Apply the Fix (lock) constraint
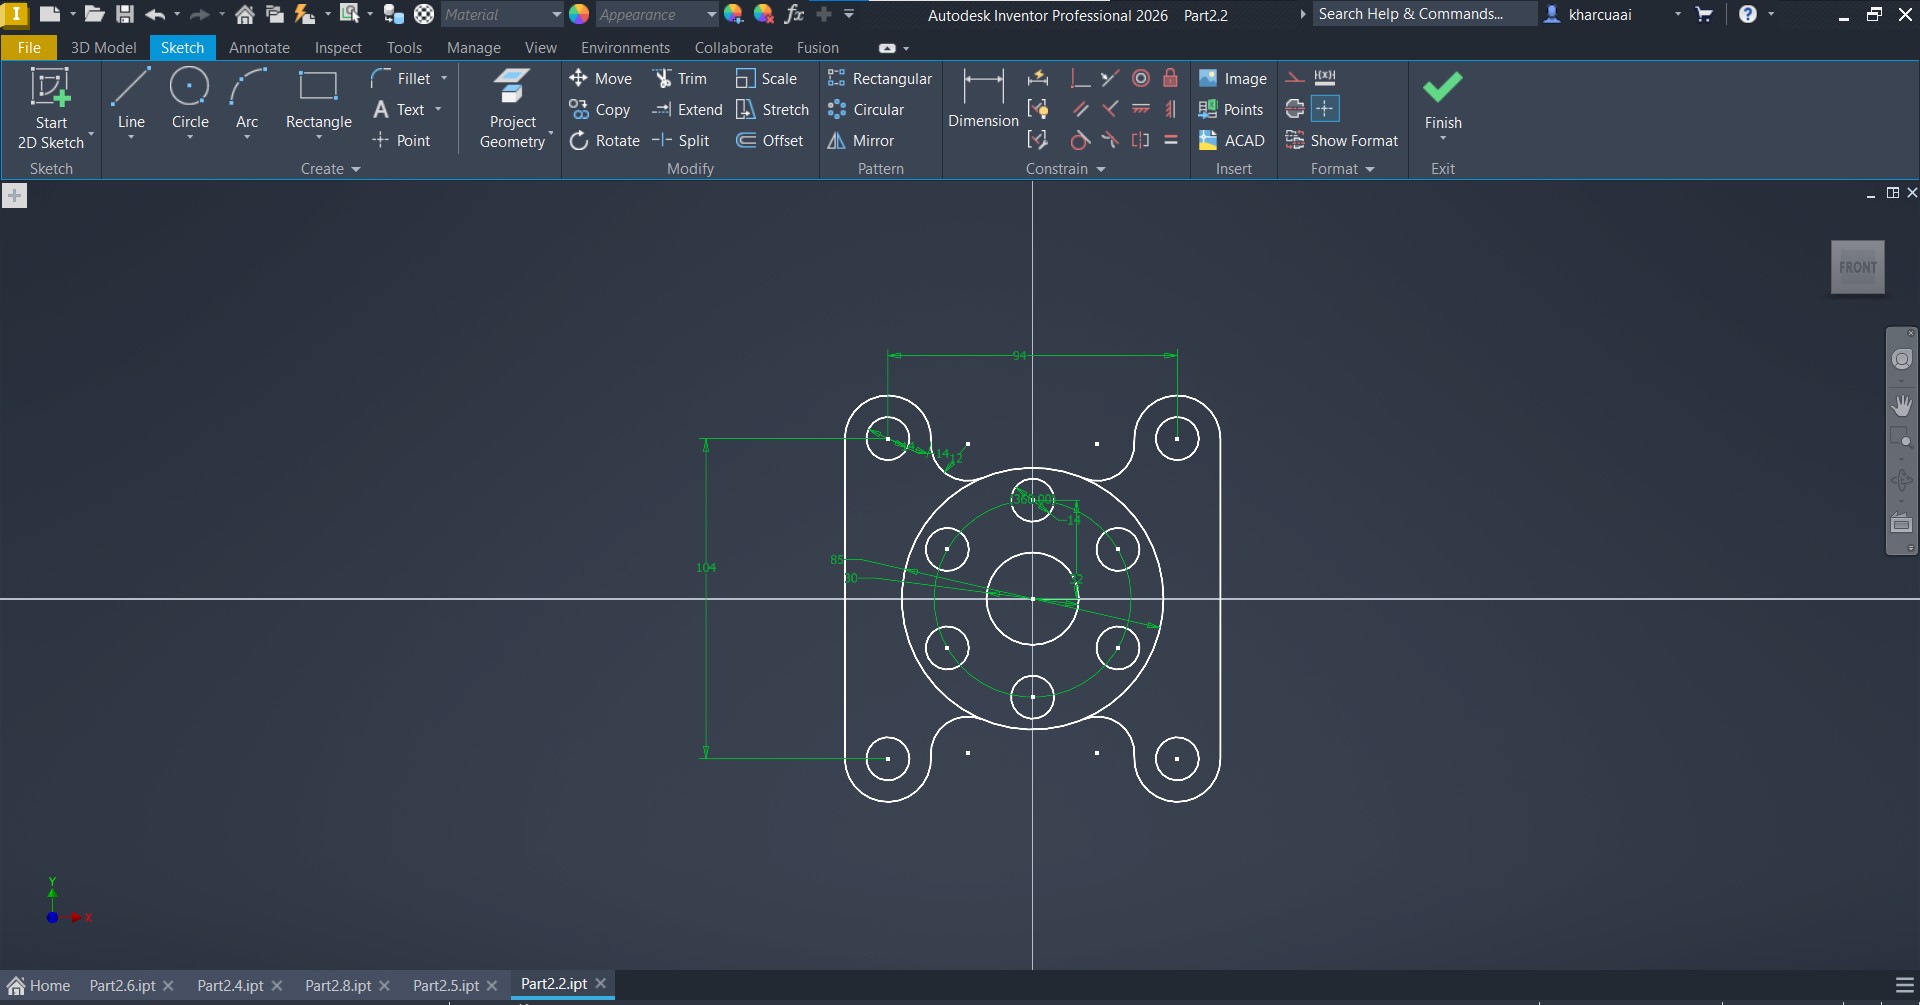Screen dimensions: 1920x1005 (x=1170, y=78)
